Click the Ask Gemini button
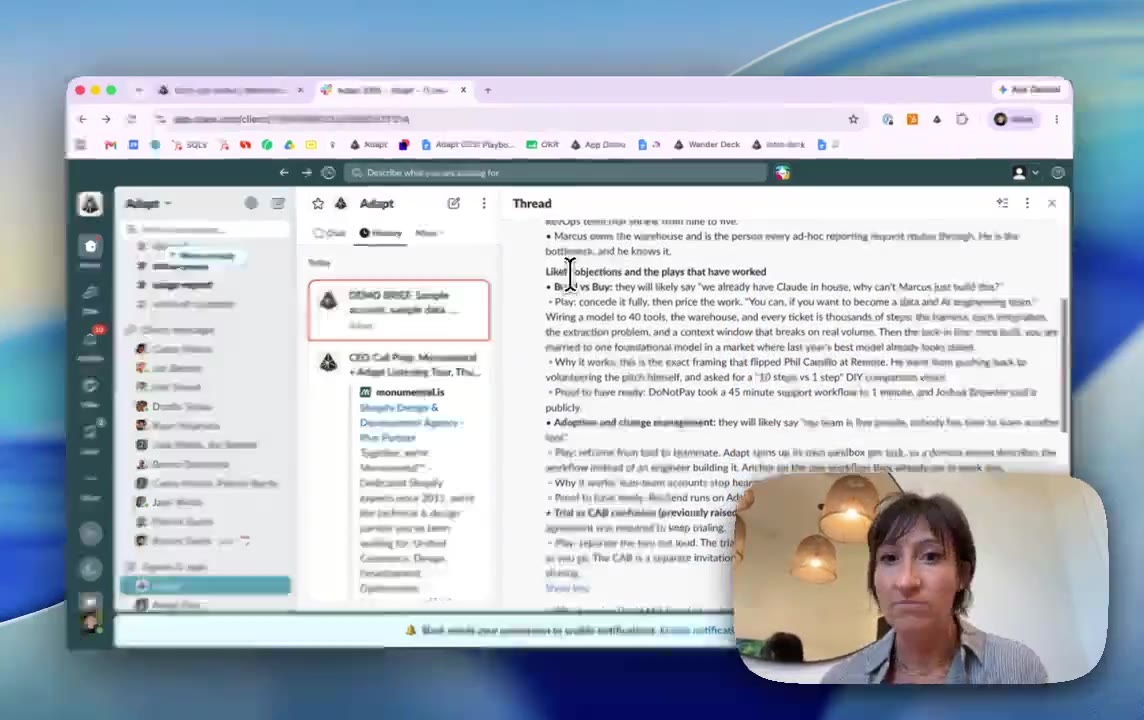Viewport: 1144px width, 720px height. point(1029,89)
